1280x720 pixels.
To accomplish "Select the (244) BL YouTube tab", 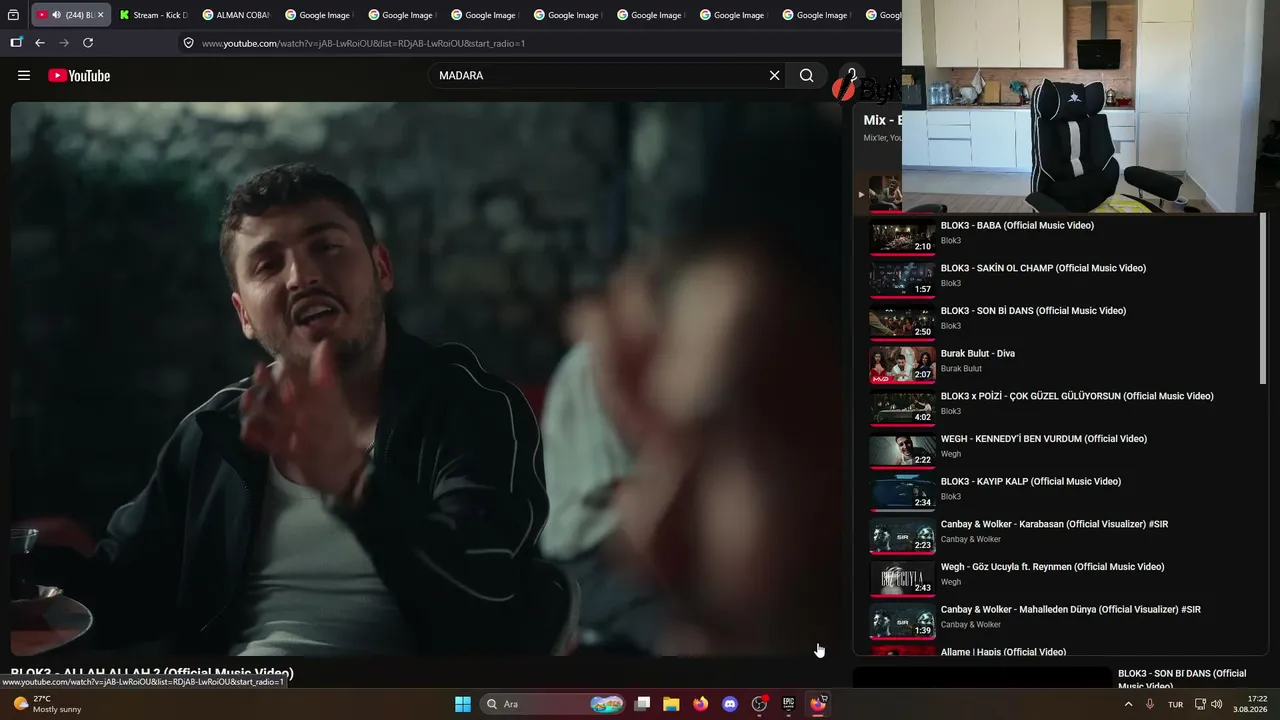I will pos(70,15).
